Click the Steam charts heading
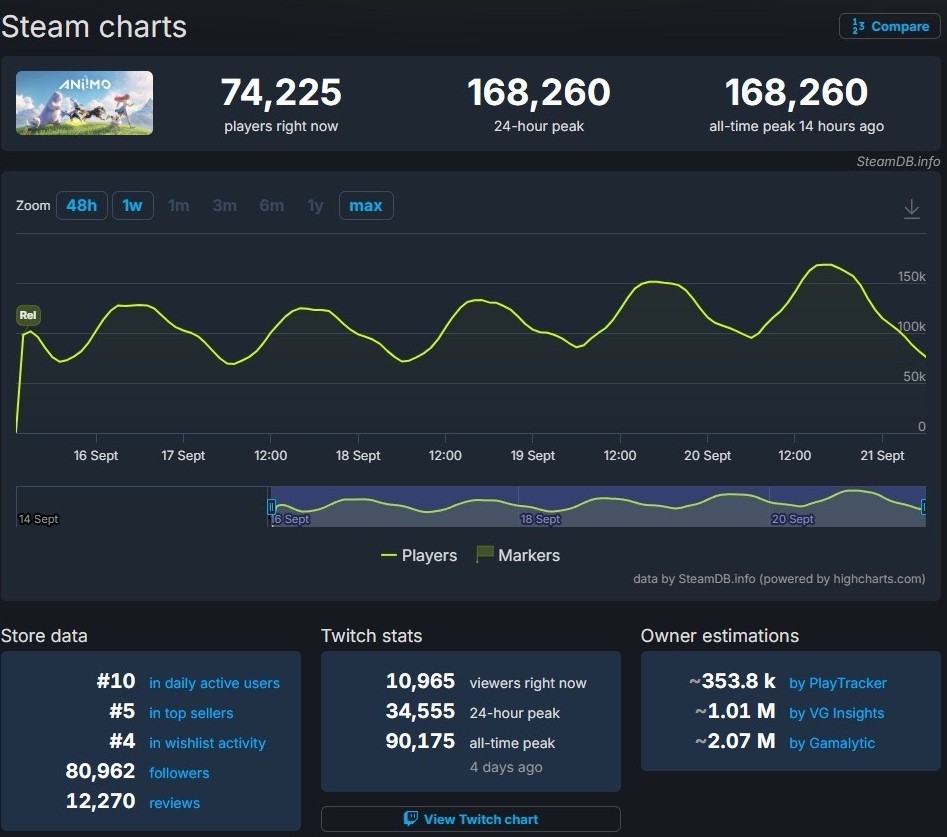The image size is (947, 837). pos(94,27)
